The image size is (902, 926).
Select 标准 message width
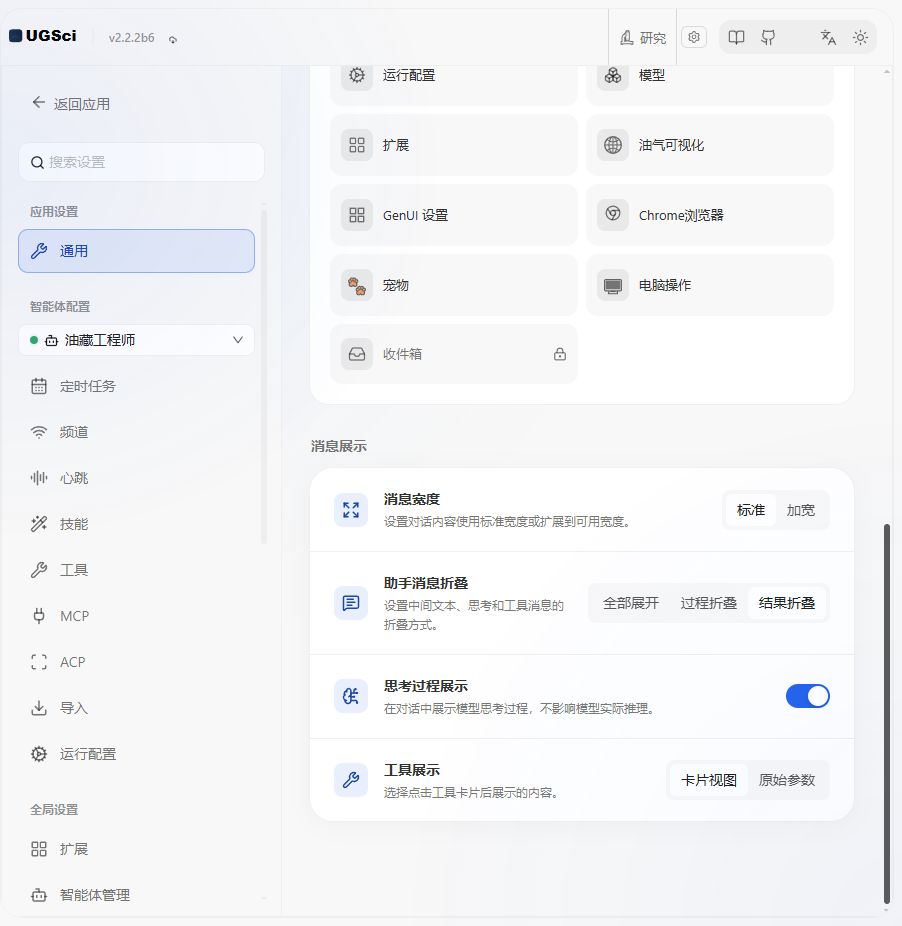coord(751,510)
